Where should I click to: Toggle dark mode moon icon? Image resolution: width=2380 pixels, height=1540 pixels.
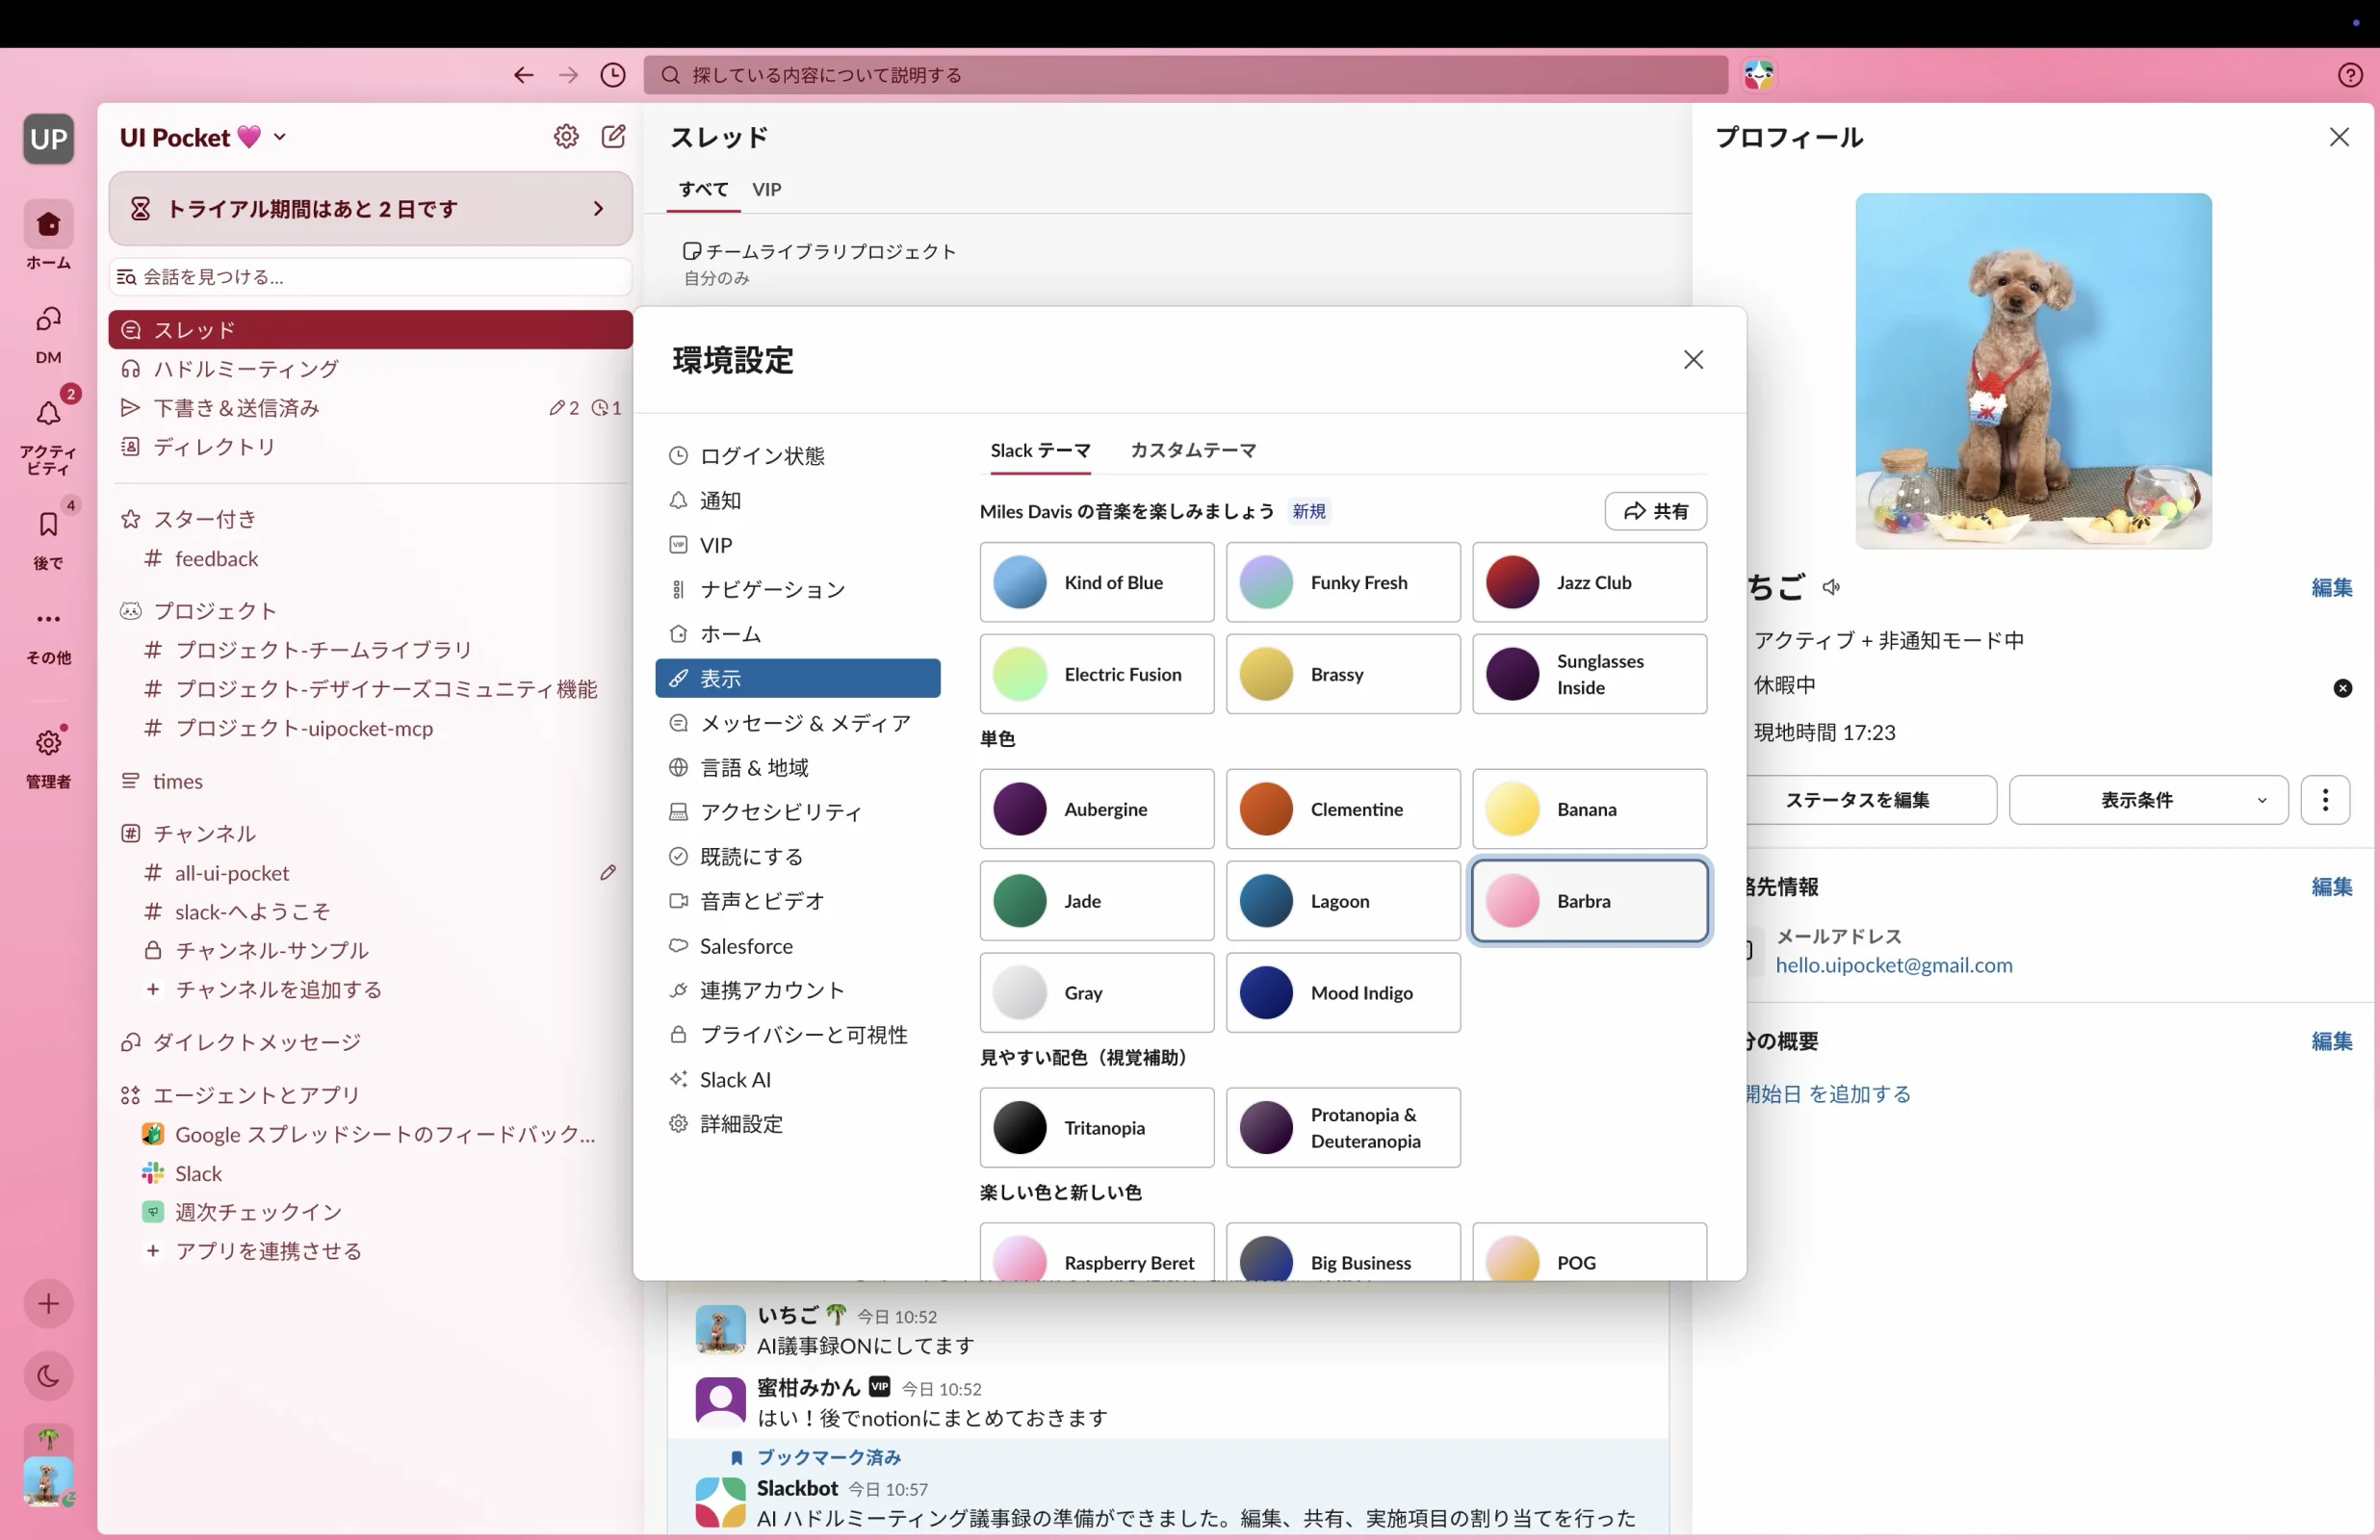48,1376
